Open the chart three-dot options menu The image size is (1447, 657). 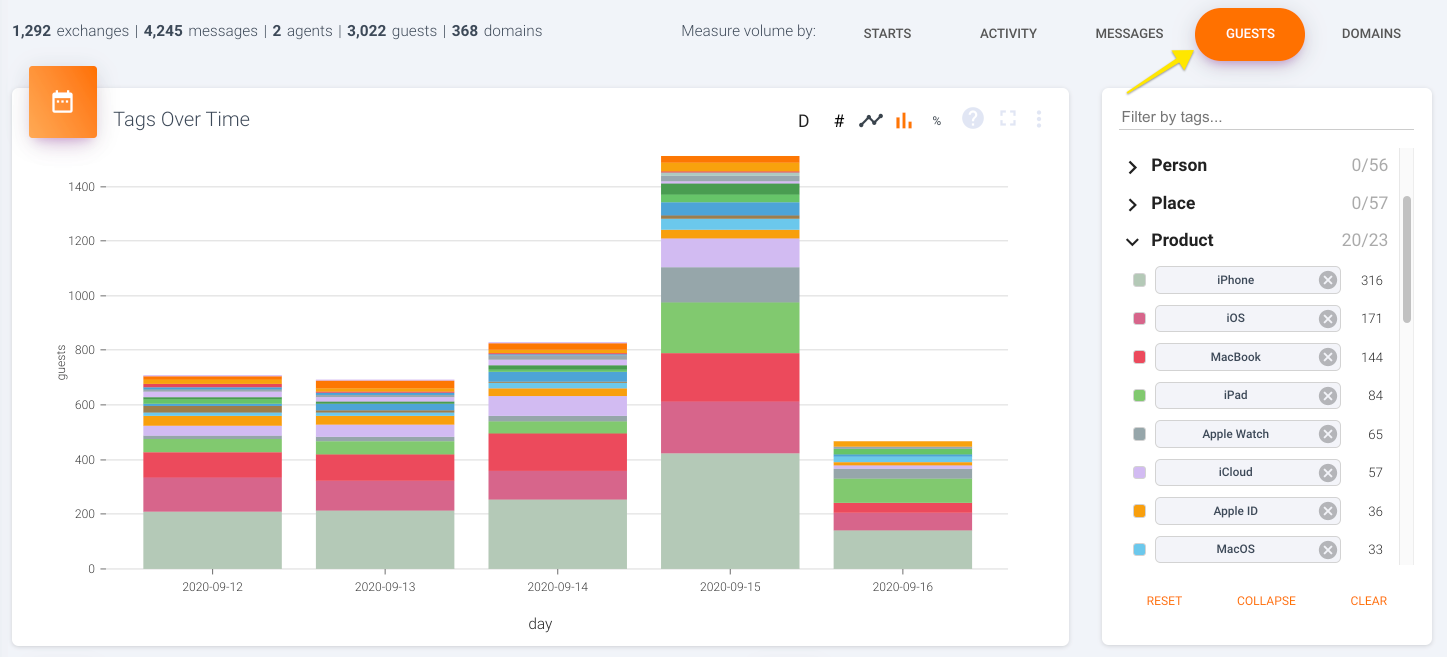1039,119
